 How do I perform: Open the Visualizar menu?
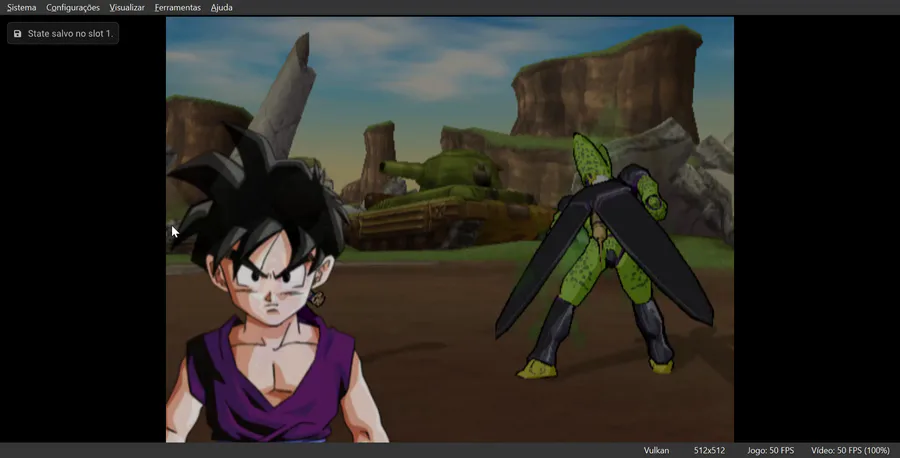pos(127,7)
